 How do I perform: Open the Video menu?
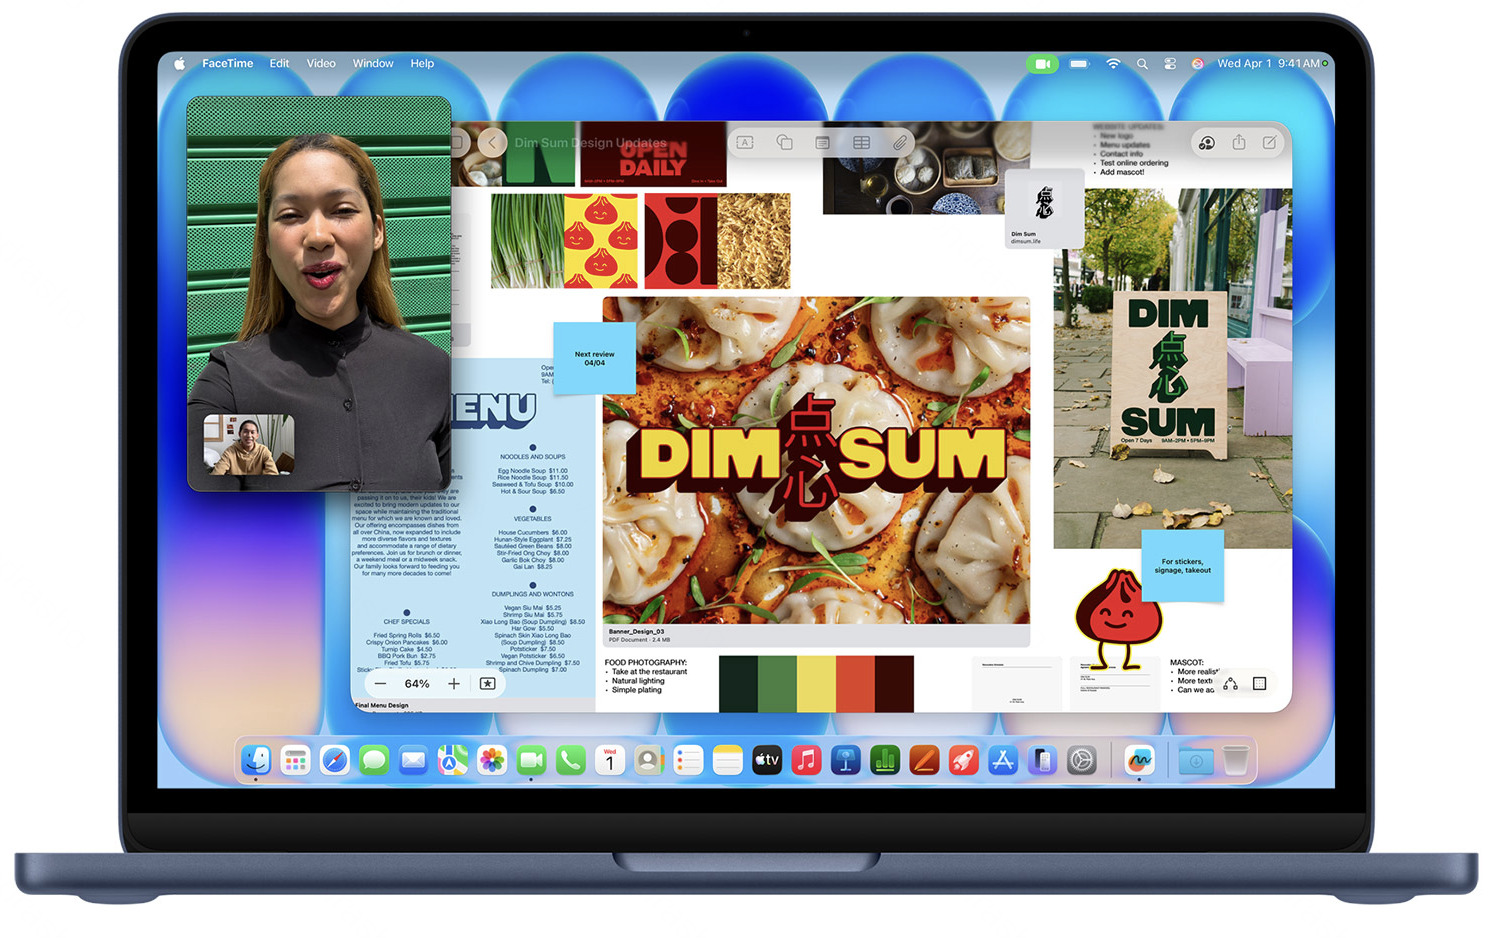[321, 64]
